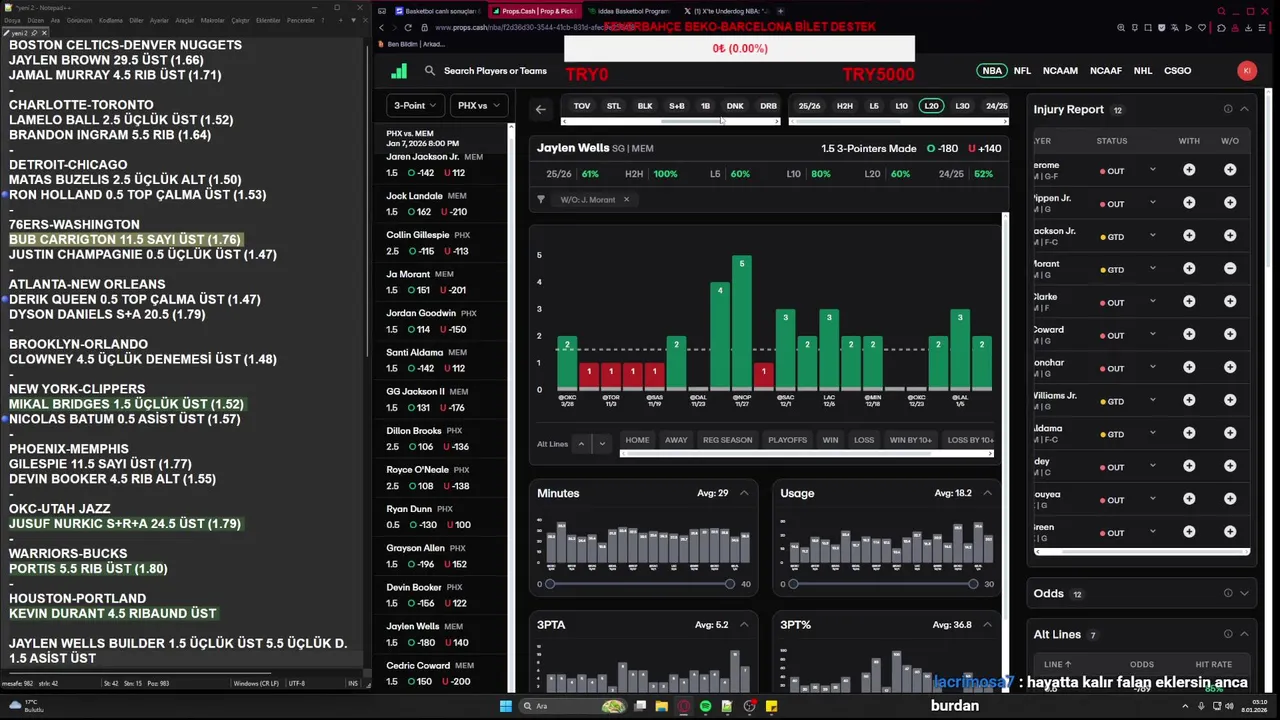Lower the Alt Lines value with down arrow
The width and height of the screenshot is (1280, 720).
pyautogui.click(x=602, y=444)
